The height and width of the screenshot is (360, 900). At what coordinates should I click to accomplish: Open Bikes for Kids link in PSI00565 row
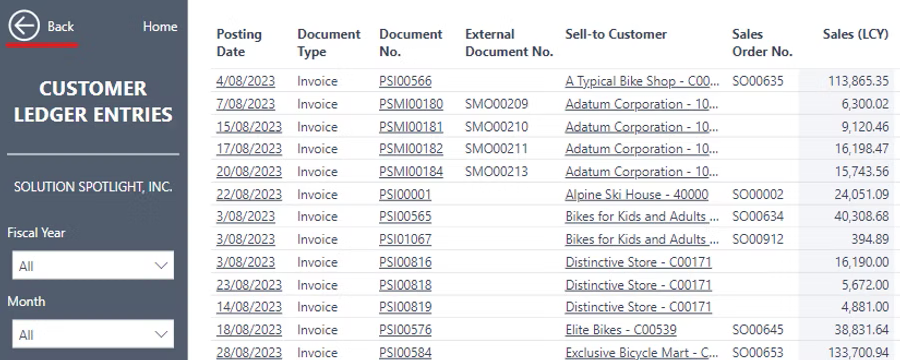click(642, 216)
